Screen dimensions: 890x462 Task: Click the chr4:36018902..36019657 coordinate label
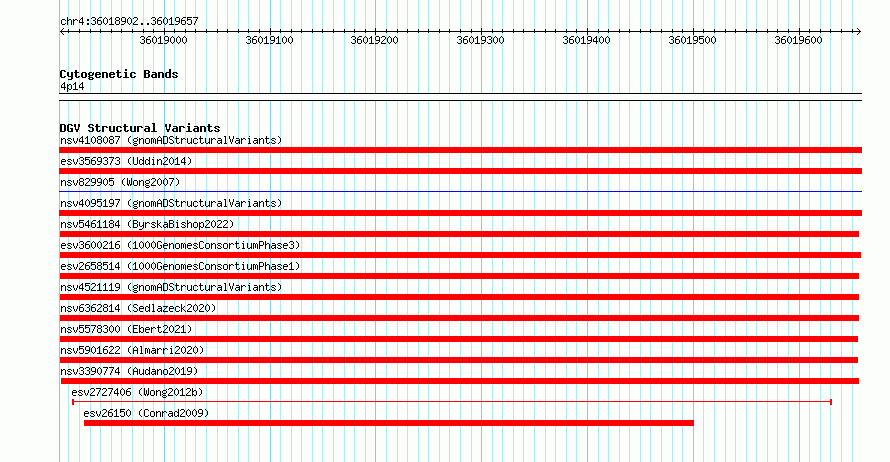(x=129, y=21)
